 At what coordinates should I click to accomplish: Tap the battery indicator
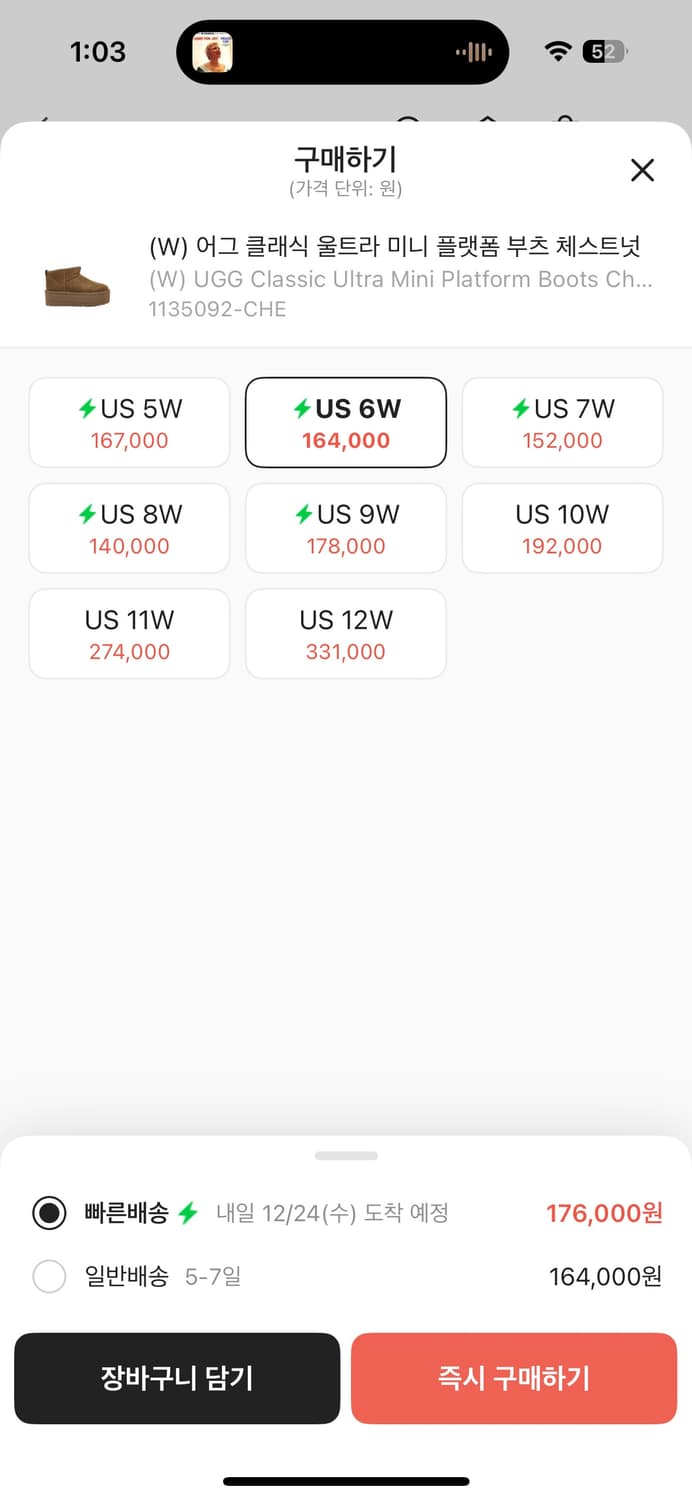(604, 52)
